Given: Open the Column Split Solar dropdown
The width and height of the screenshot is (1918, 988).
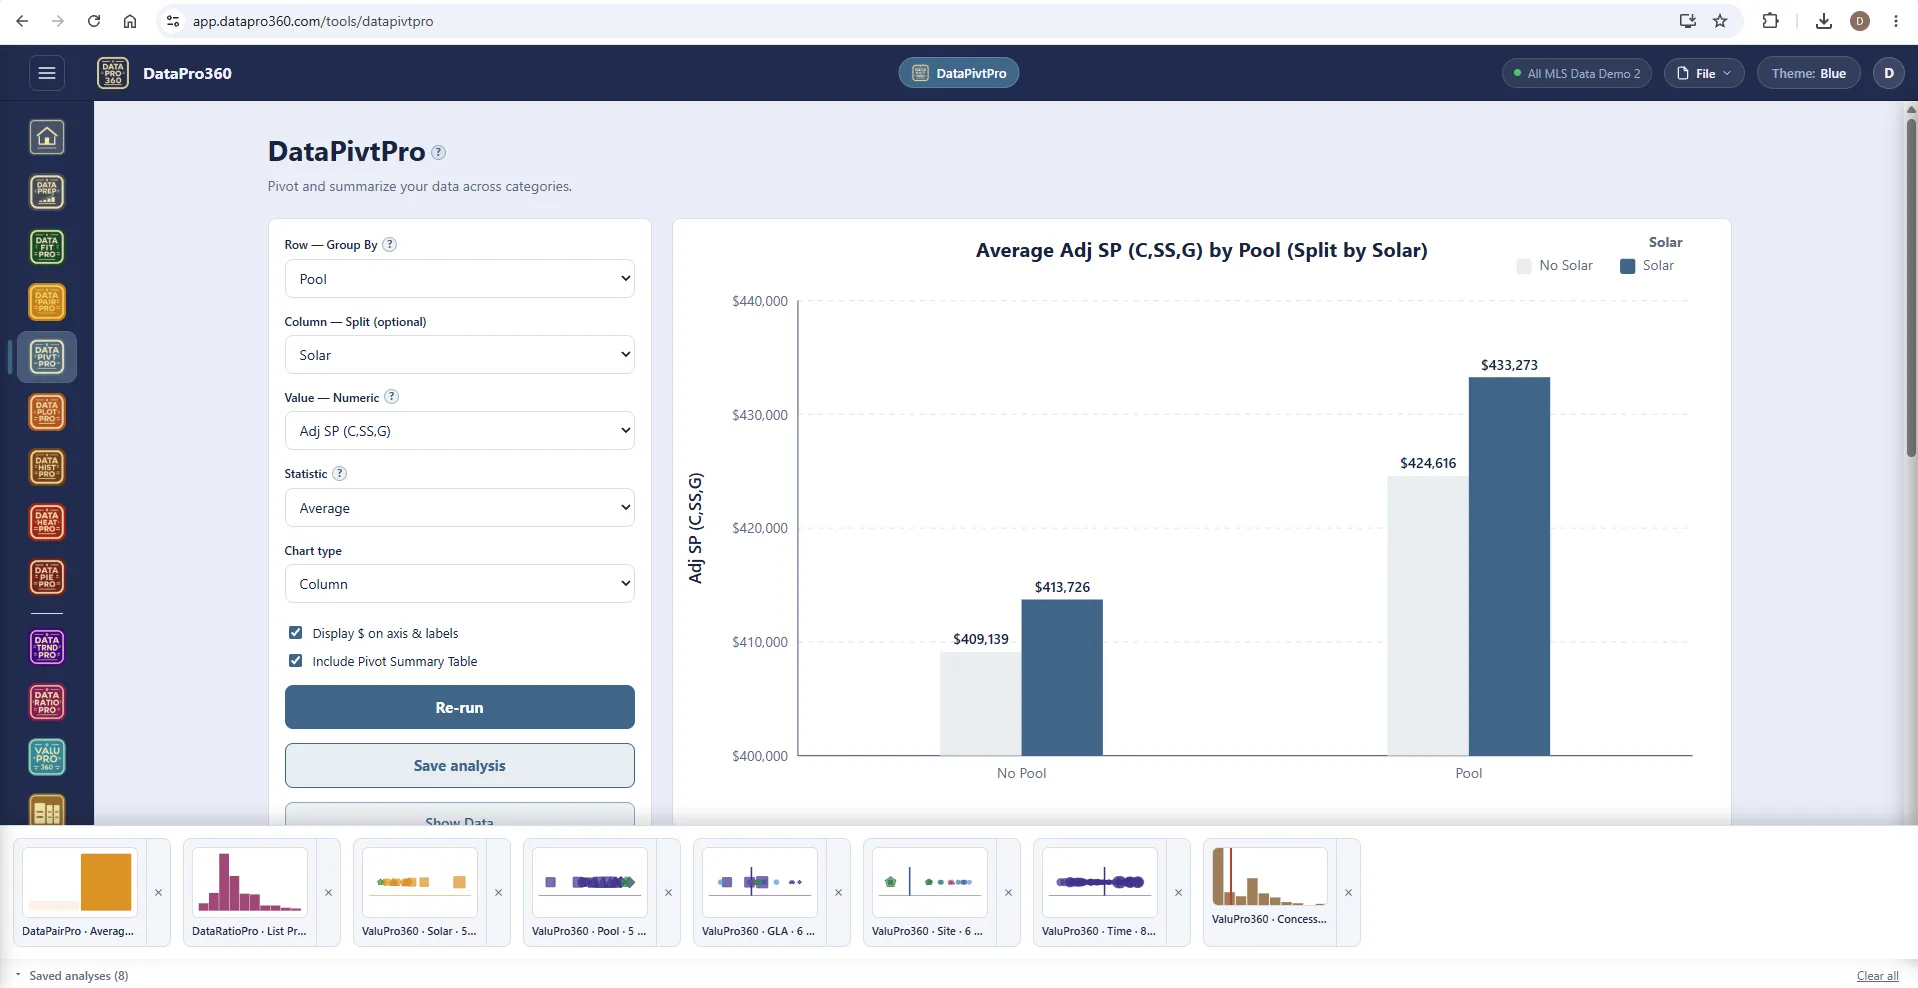Looking at the screenshot, I should pos(460,355).
